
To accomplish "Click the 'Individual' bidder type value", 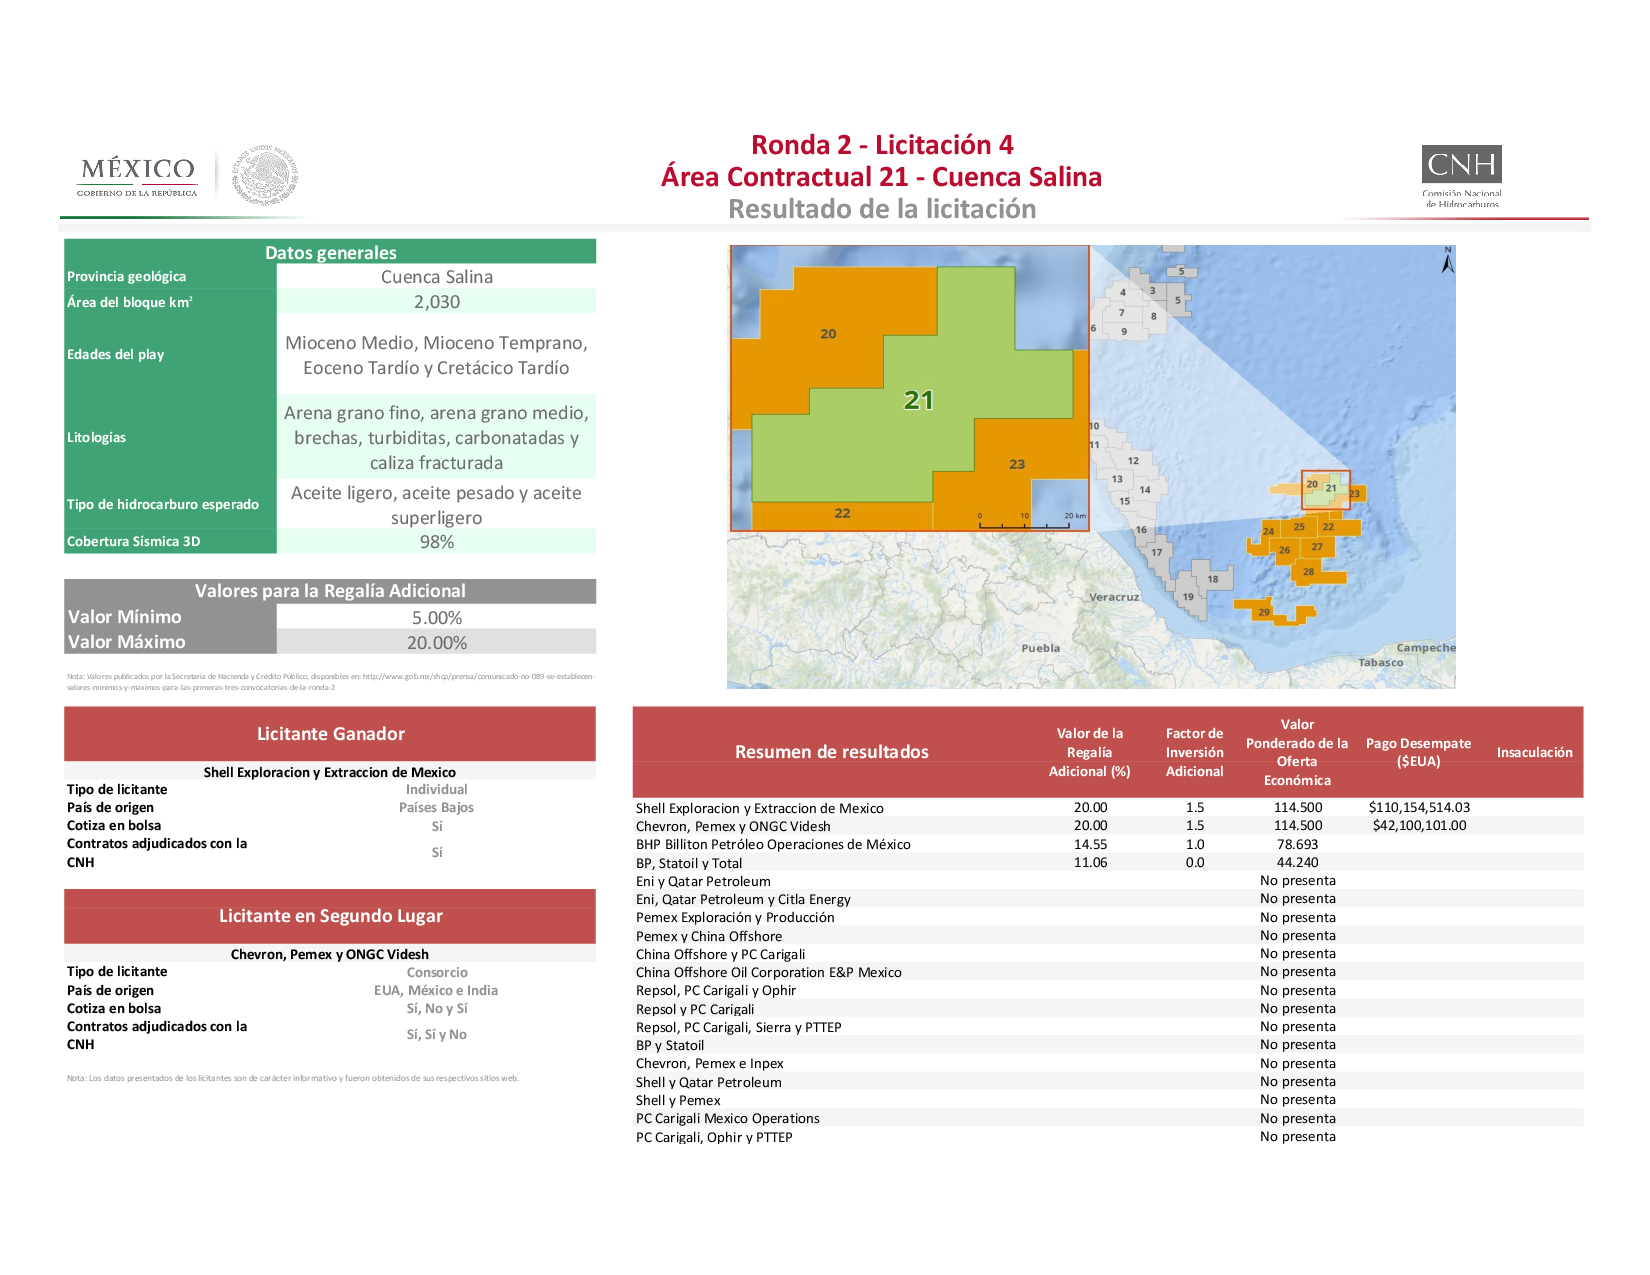I will pos(437,789).
